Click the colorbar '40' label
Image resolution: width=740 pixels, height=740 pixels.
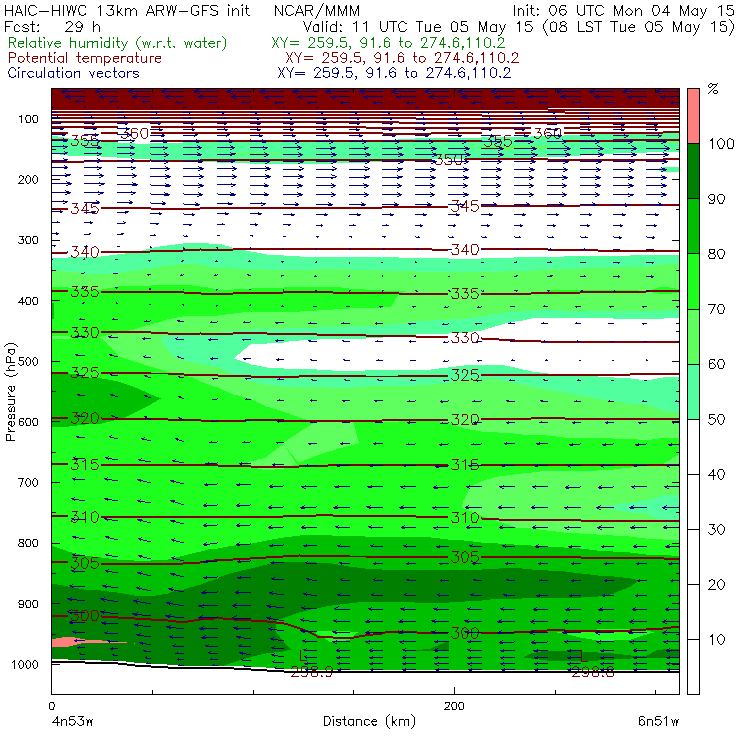[716, 474]
